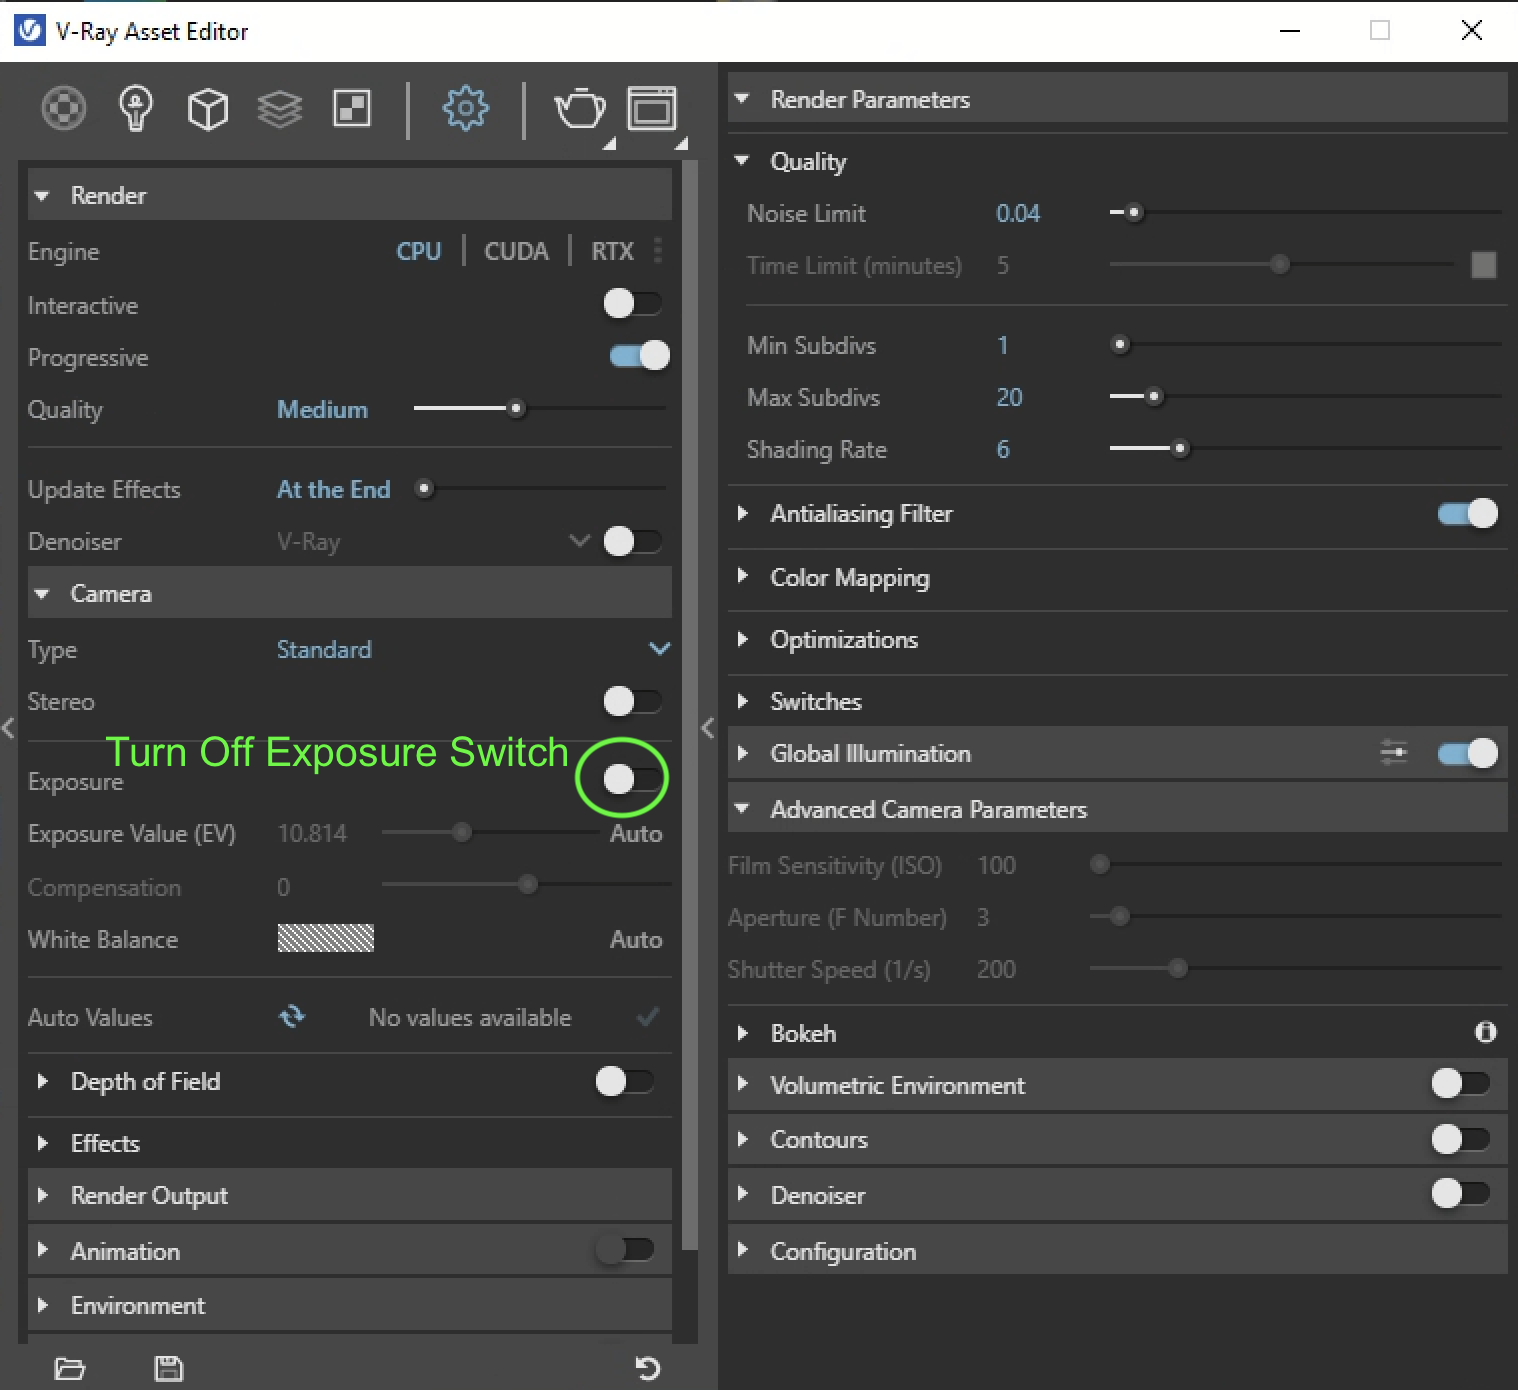This screenshot has height=1390, width=1518.
Task: Adjust the Shading Rate slider
Action: pos(1305,448)
